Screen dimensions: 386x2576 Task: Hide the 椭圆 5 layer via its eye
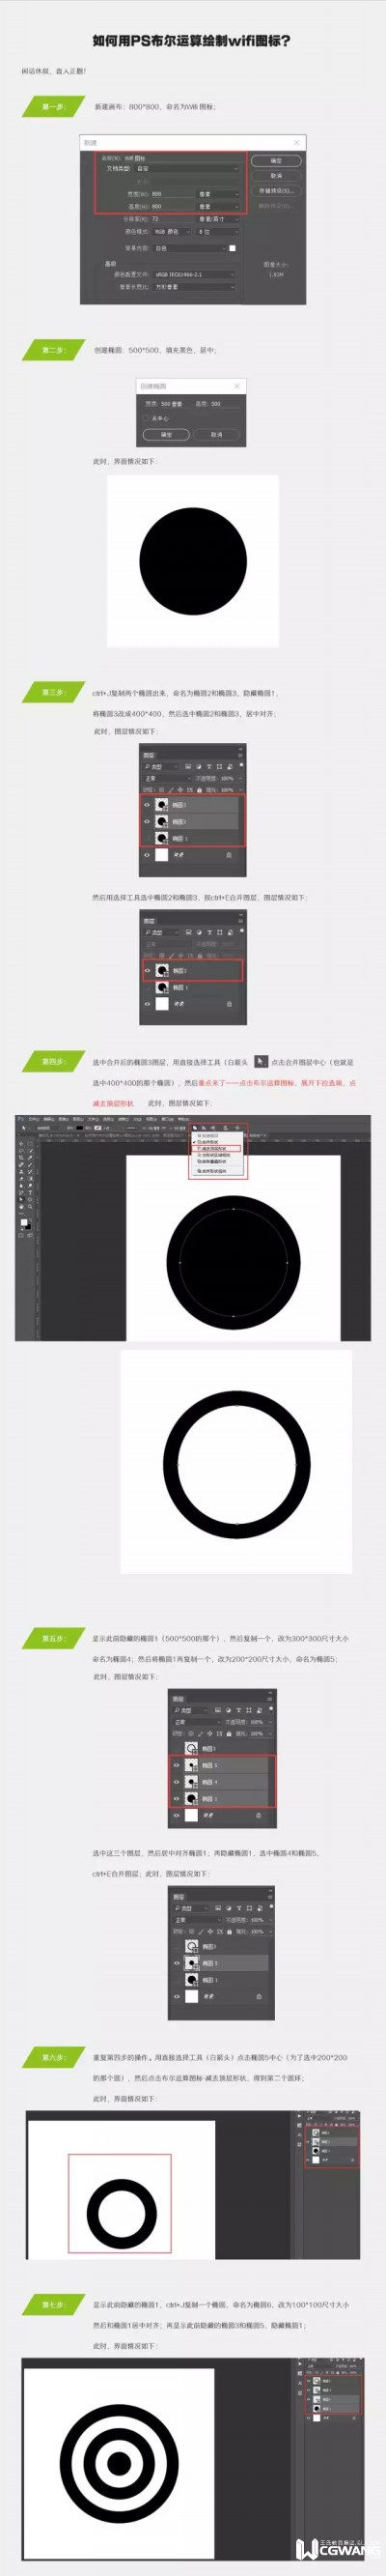click(177, 1765)
